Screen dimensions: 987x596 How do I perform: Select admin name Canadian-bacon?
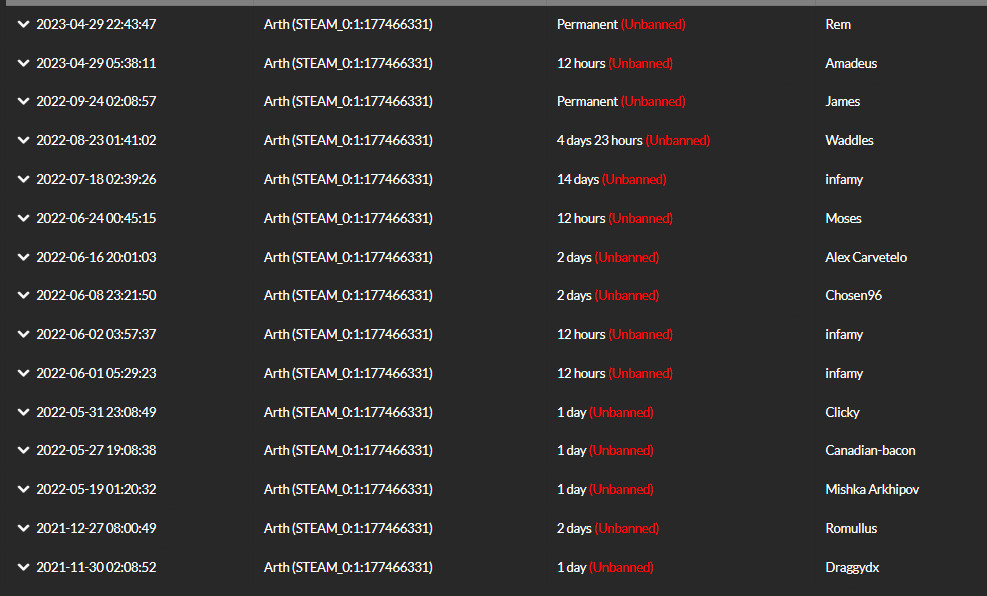pyautogui.click(x=870, y=451)
